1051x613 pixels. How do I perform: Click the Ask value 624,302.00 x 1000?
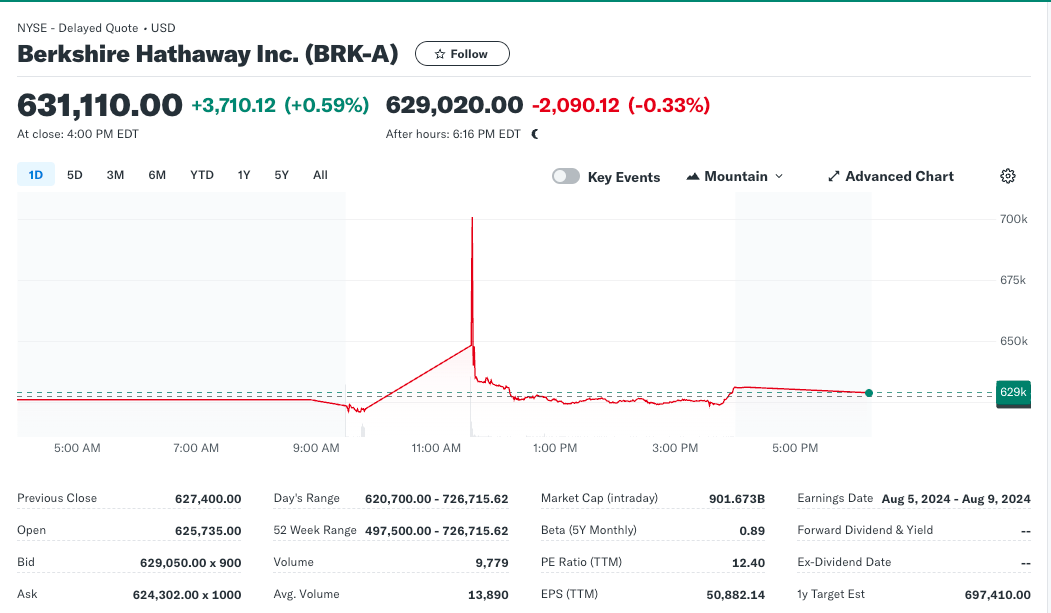187,595
